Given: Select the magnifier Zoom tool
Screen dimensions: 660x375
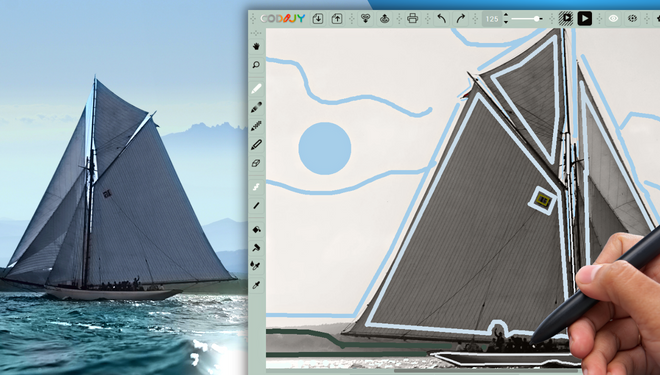Looking at the screenshot, I should click(x=256, y=65).
